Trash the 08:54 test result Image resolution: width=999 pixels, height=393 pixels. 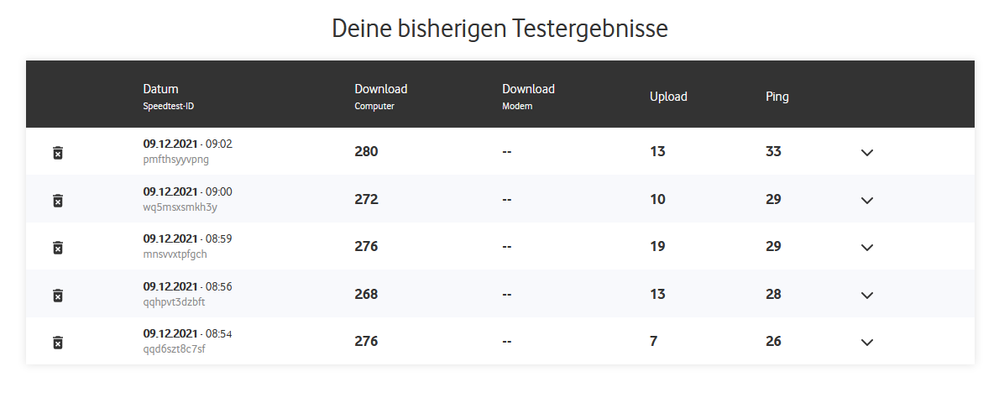(57, 343)
